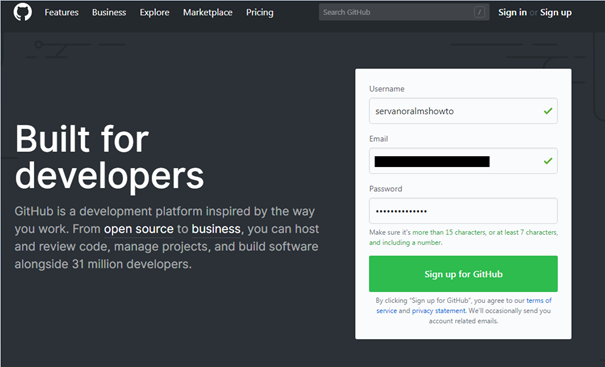Open the Features menu item
The height and width of the screenshot is (367, 605).
click(61, 12)
